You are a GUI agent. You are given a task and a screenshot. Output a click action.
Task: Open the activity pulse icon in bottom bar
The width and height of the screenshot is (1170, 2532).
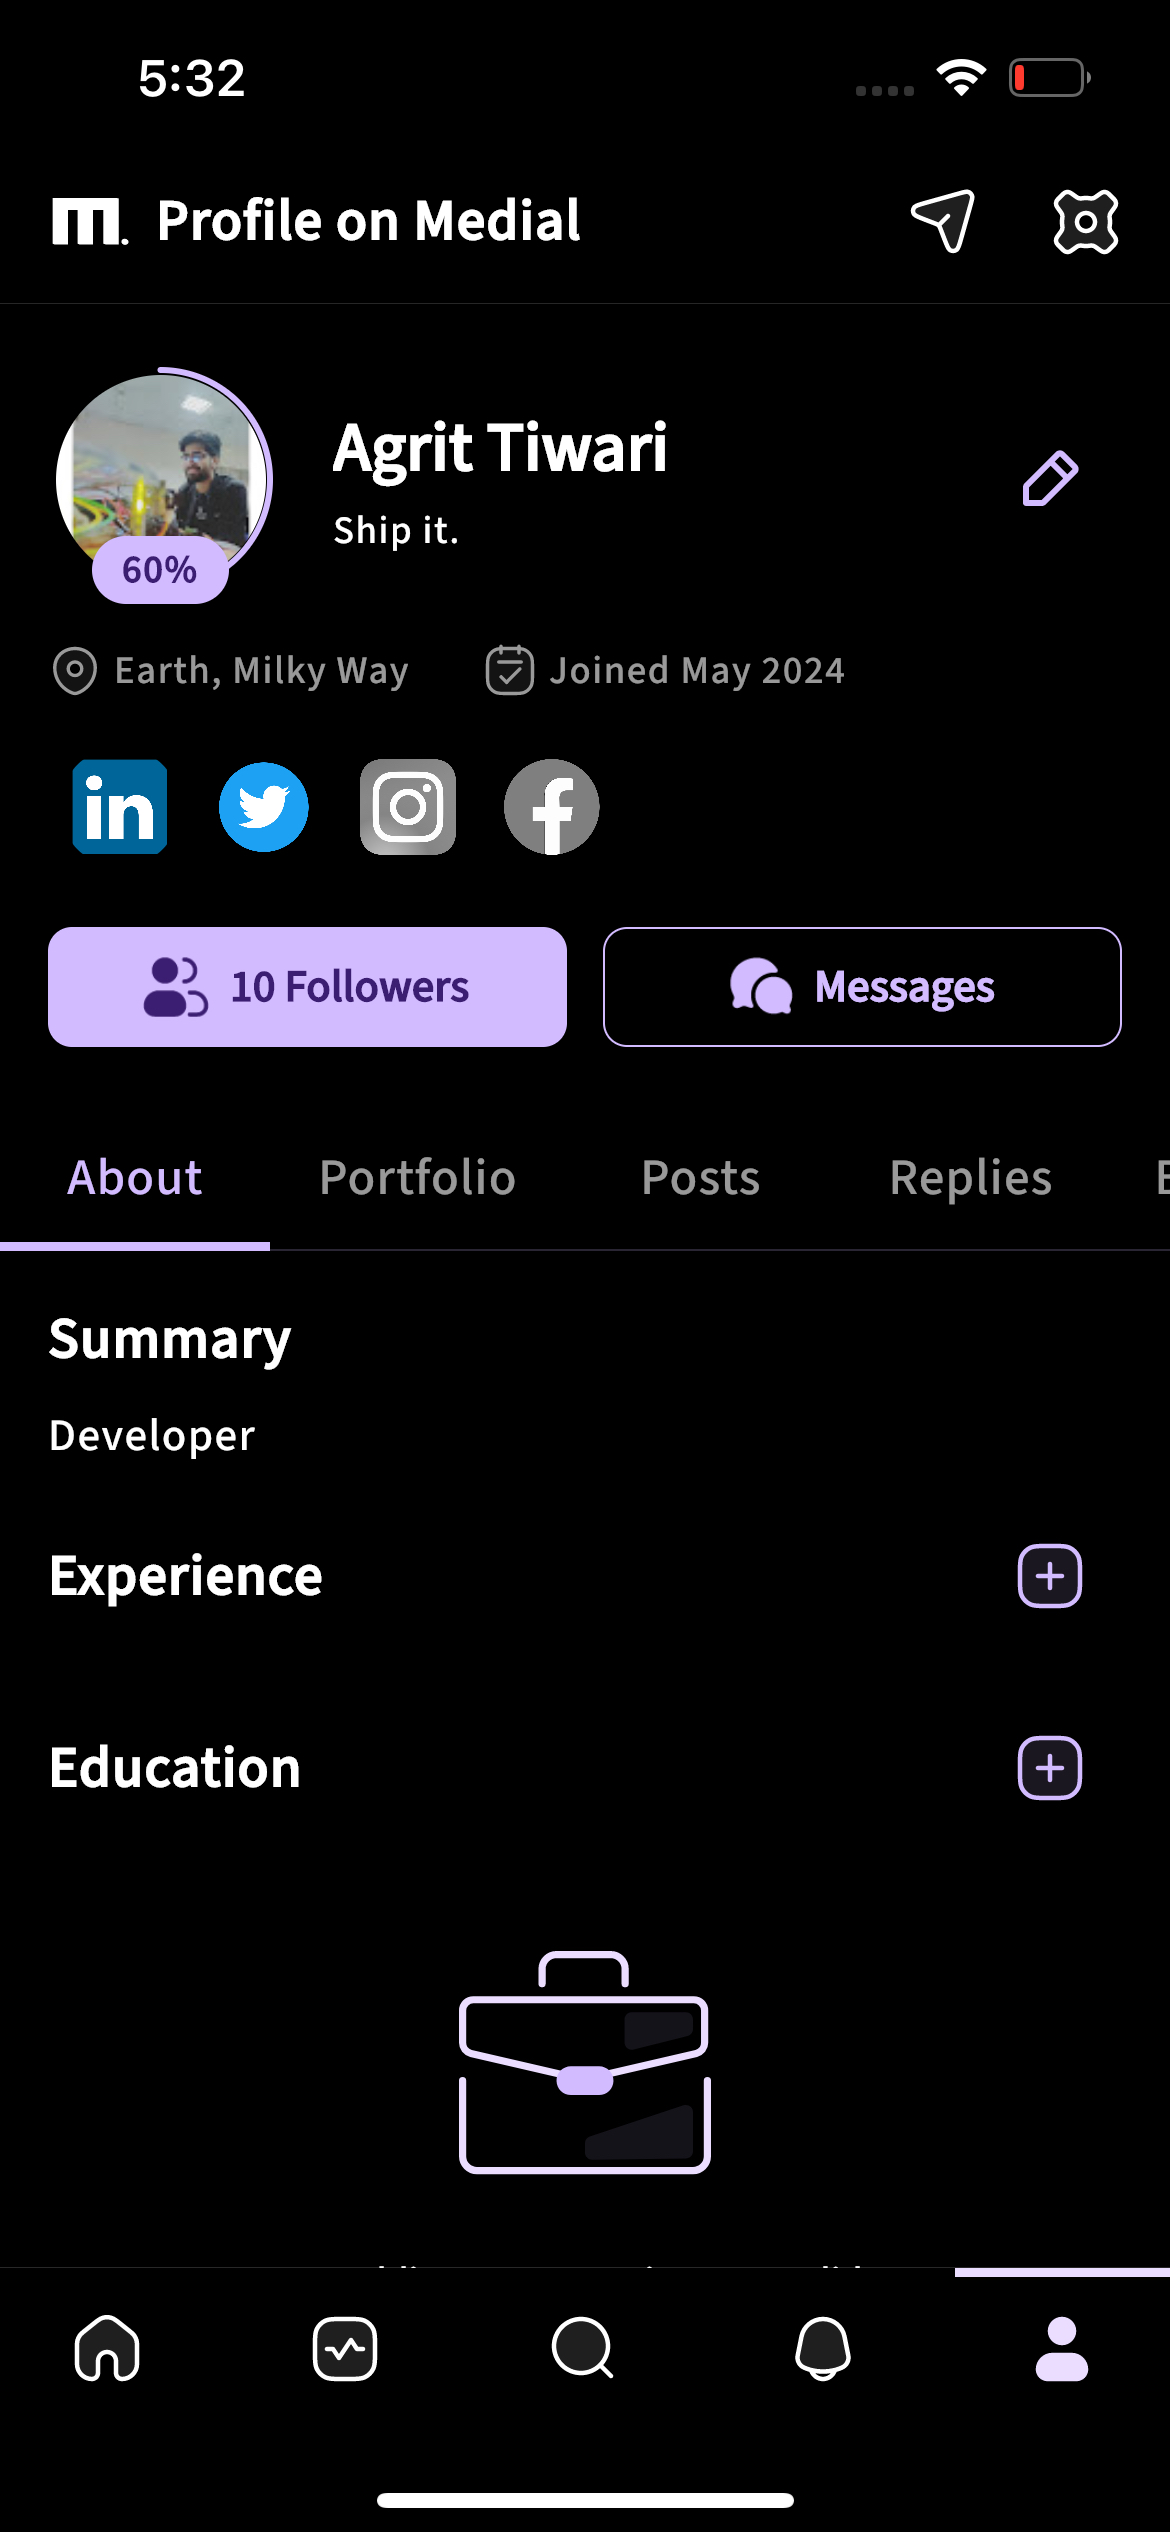345,2348
